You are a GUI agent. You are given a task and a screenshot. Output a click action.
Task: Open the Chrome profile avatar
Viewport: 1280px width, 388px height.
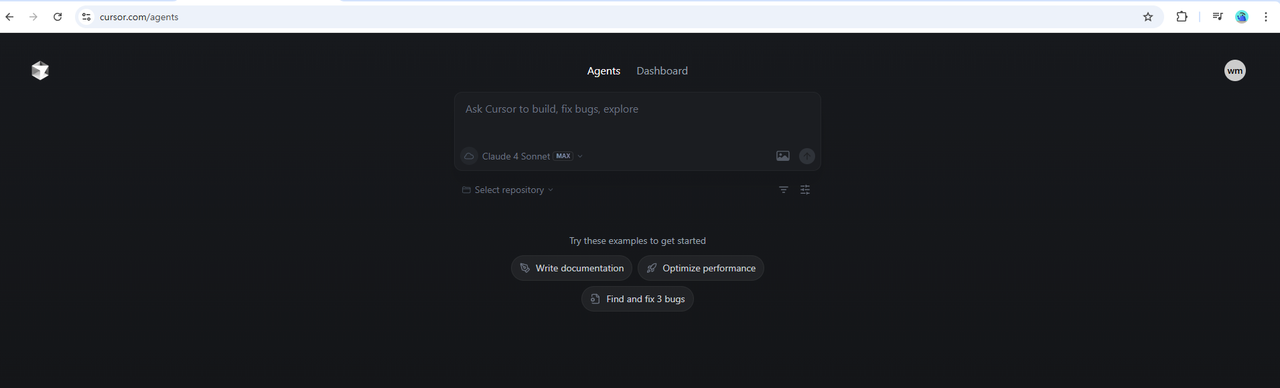coord(1242,17)
